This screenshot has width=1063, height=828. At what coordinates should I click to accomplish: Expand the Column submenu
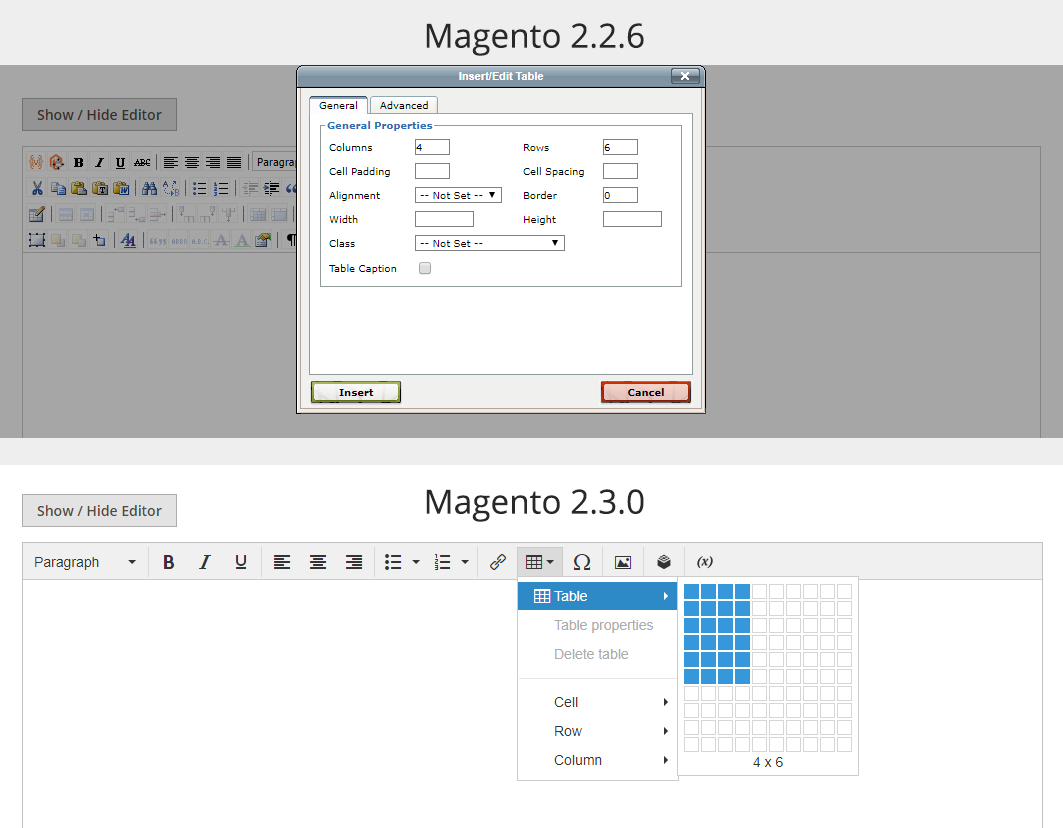pos(597,760)
